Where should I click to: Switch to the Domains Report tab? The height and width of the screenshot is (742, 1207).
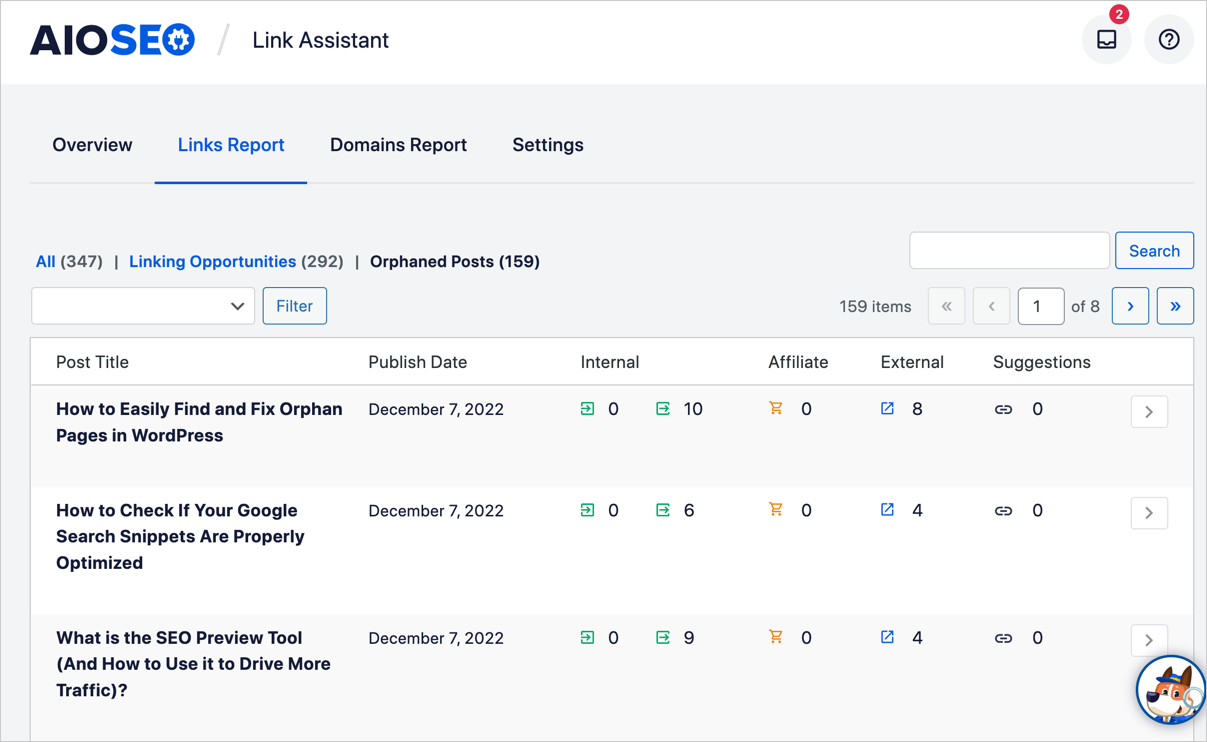pos(398,145)
